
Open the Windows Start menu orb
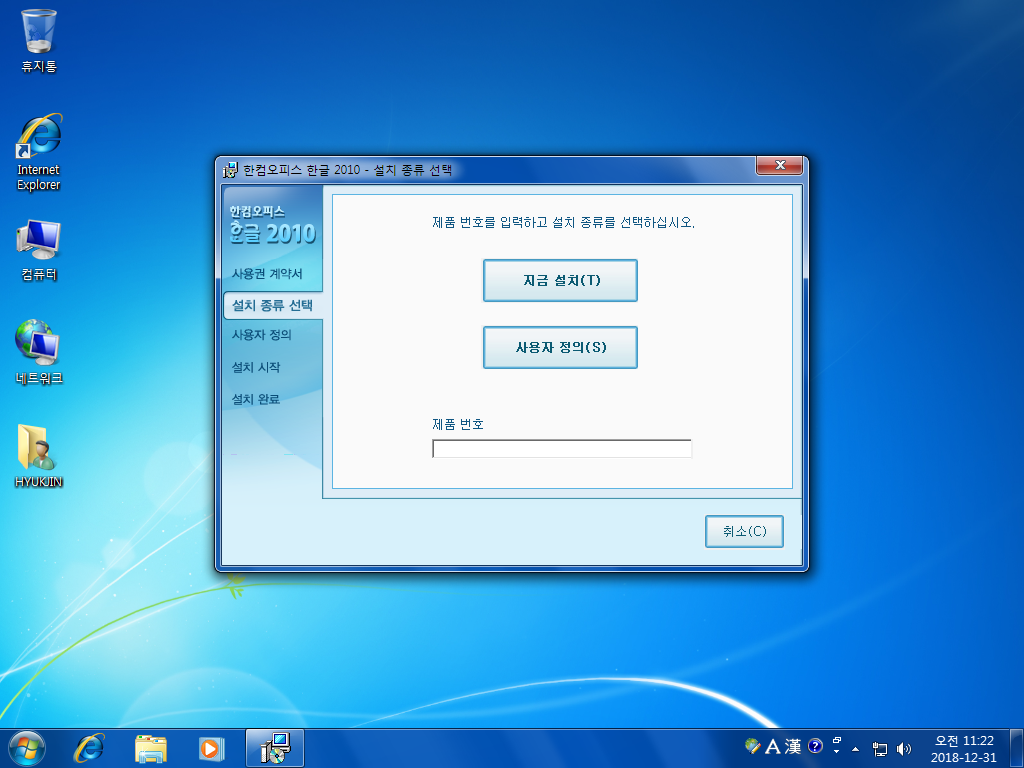click(x=27, y=748)
